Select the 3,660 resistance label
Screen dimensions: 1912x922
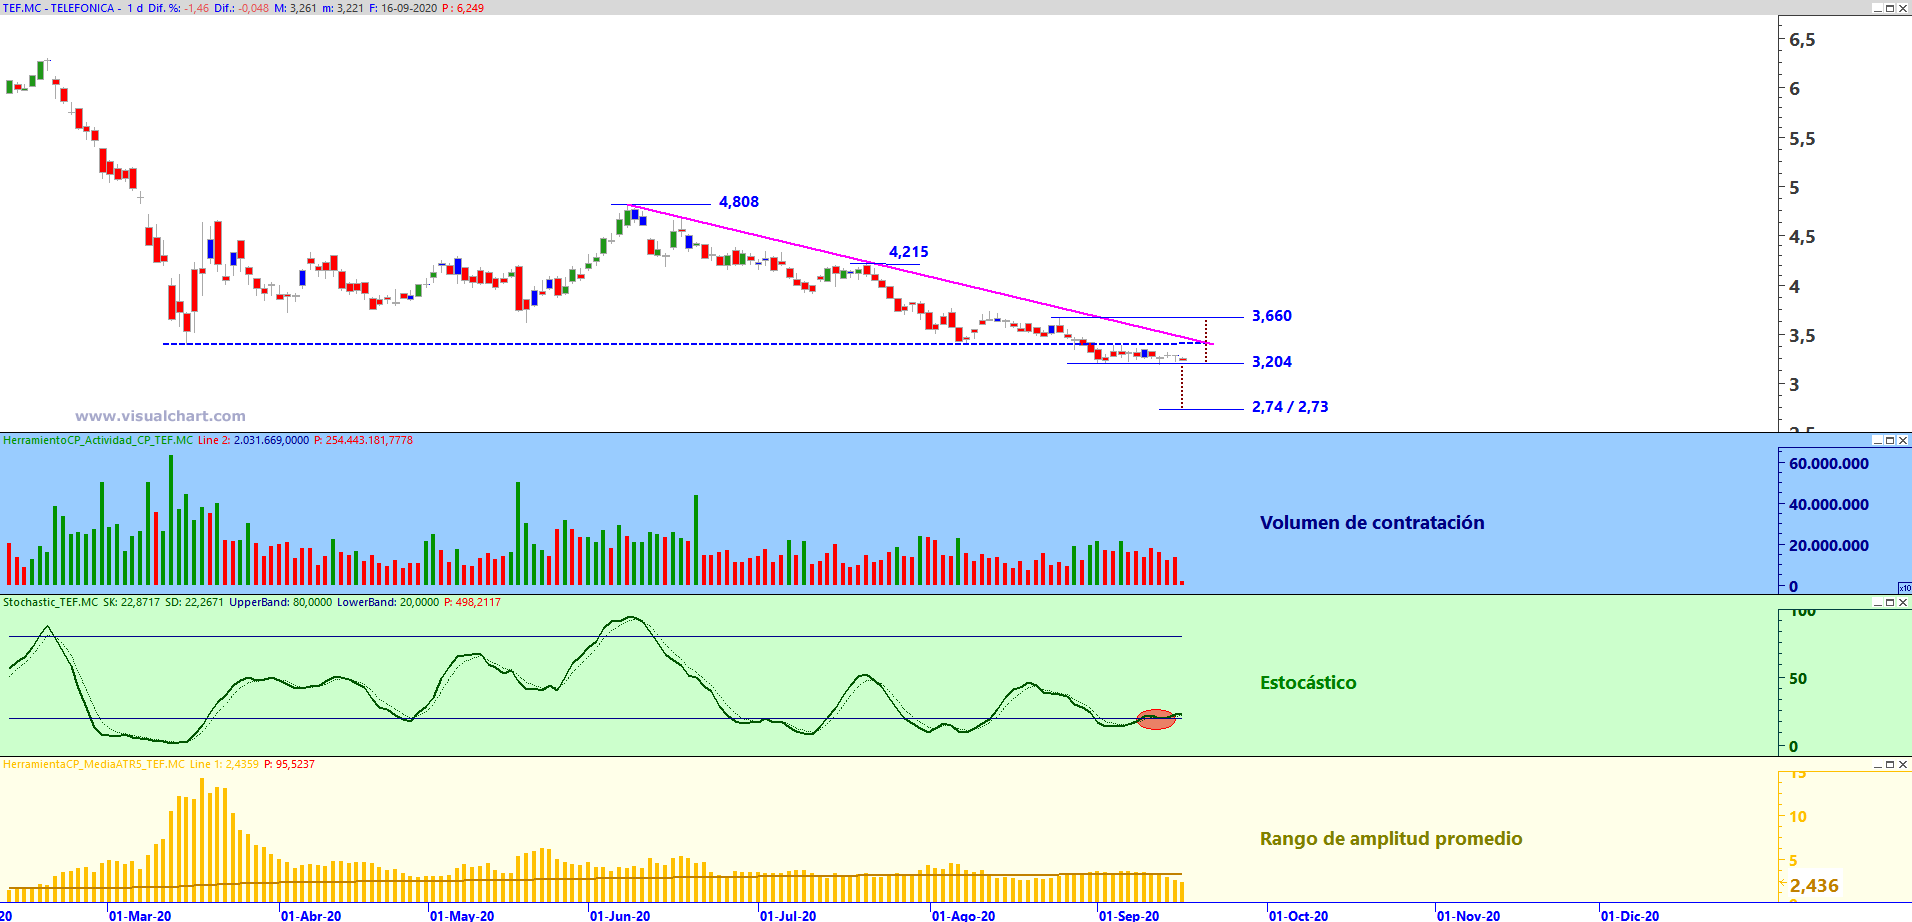tap(1272, 316)
